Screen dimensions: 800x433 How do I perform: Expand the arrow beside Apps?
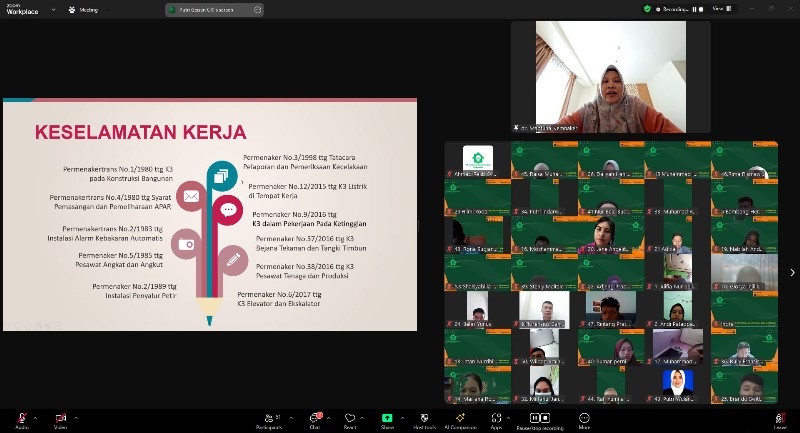[x=508, y=418]
